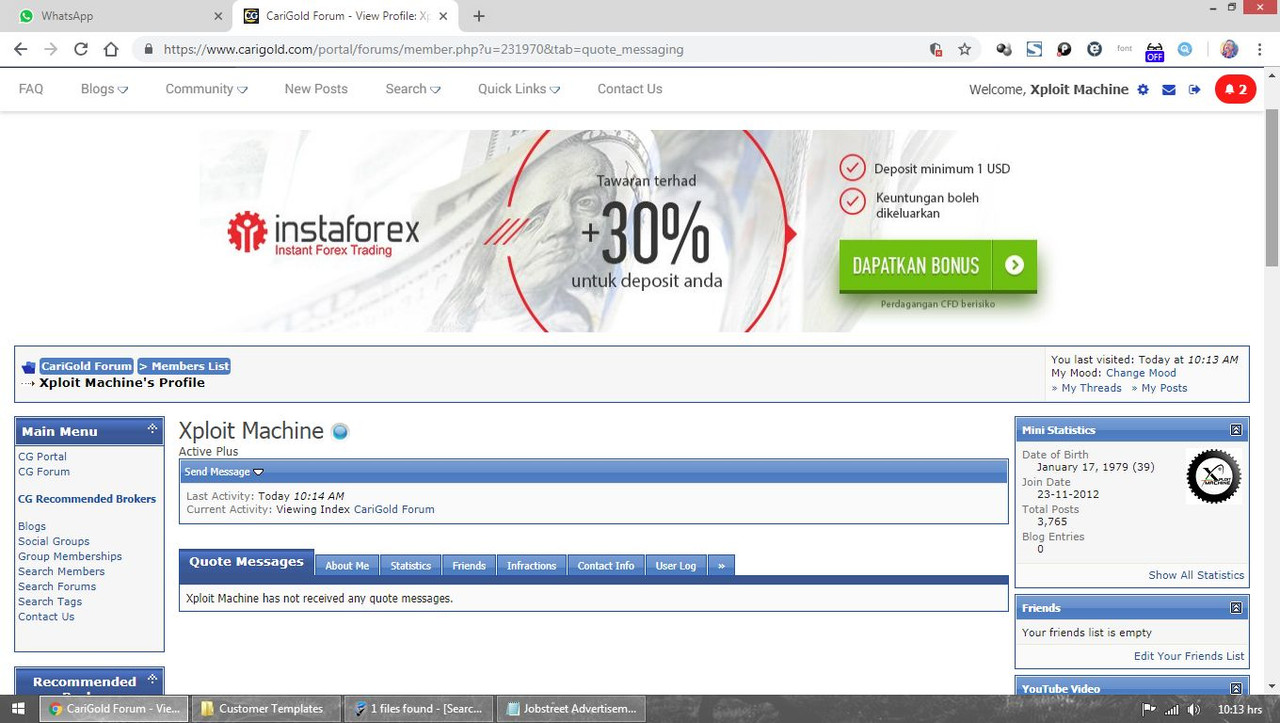Switch to the WhatsApp tab
The image size is (1280, 723).
(x=116, y=16)
